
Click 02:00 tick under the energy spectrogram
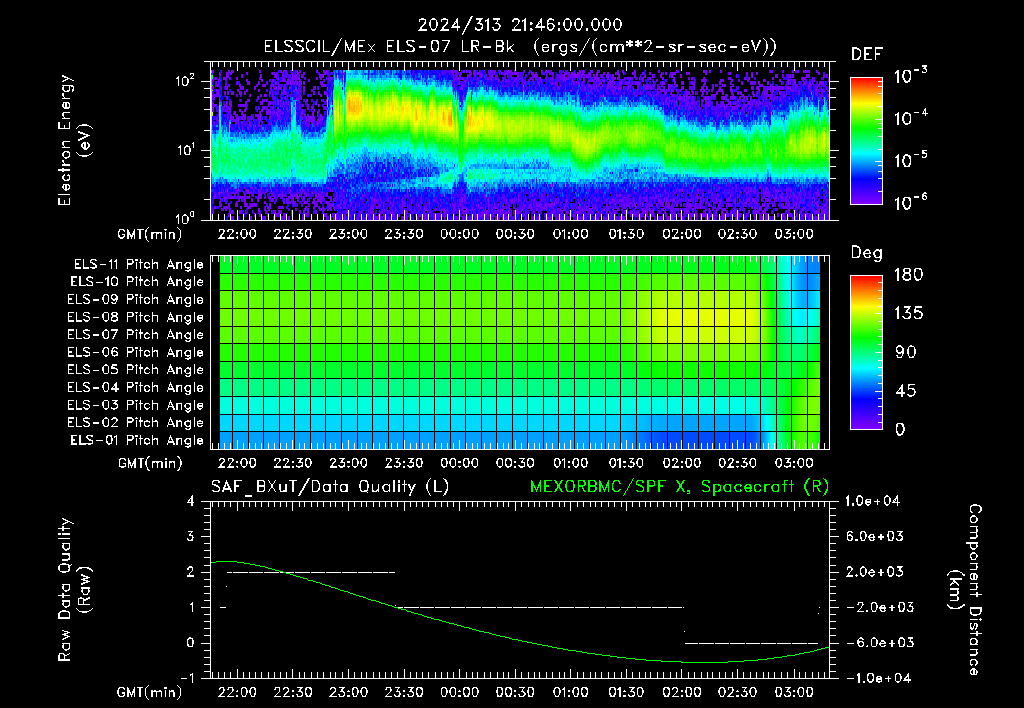682,234
